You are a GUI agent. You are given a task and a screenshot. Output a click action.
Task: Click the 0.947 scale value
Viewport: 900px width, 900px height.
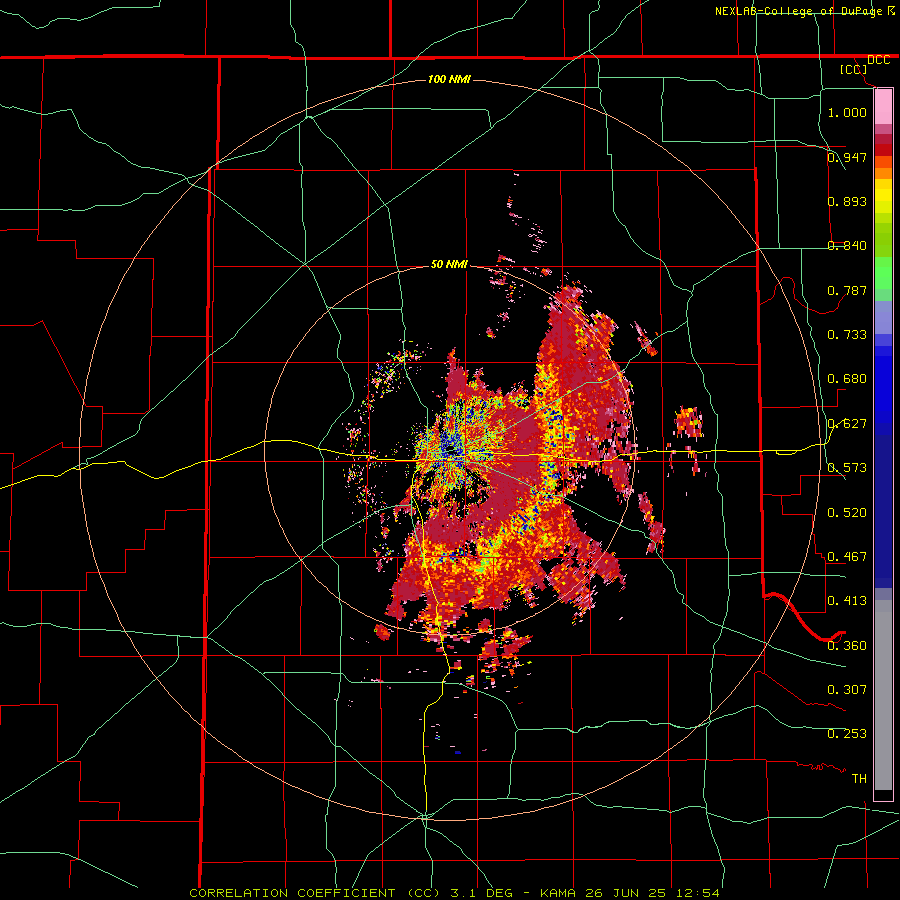click(x=847, y=157)
